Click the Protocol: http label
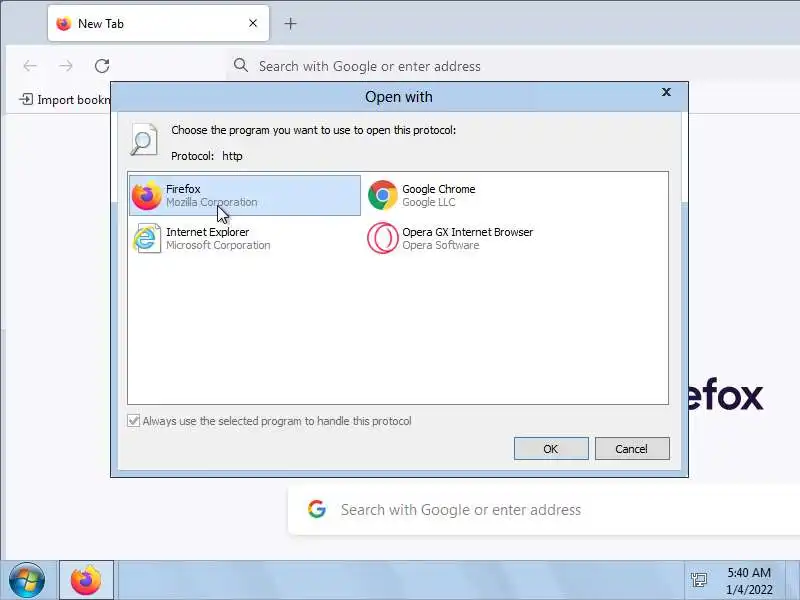The width and height of the screenshot is (800, 600). (207, 156)
